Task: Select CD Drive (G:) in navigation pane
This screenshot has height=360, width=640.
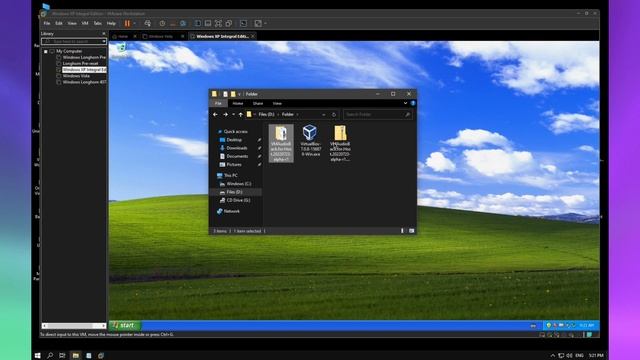Action: pyautogui.click(x=238, y=200)
